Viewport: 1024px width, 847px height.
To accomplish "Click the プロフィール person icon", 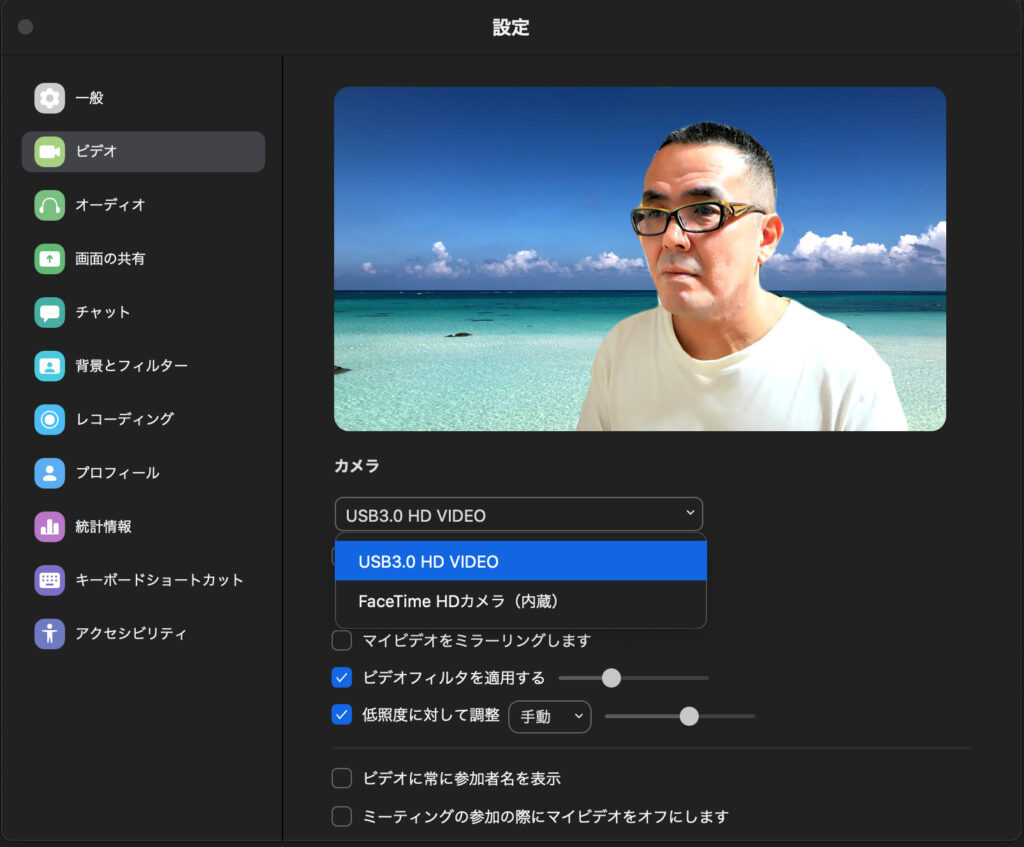I will click(x=50, y=473).
